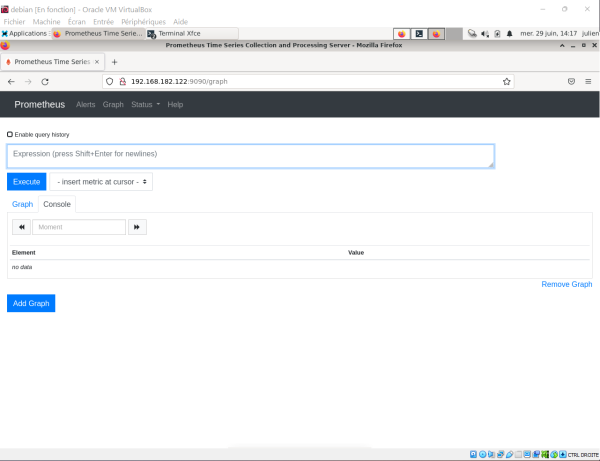This screenshot has width=600, height=461.
Task: Click the shield tracking protection icon
Action: tap(109, 81)
